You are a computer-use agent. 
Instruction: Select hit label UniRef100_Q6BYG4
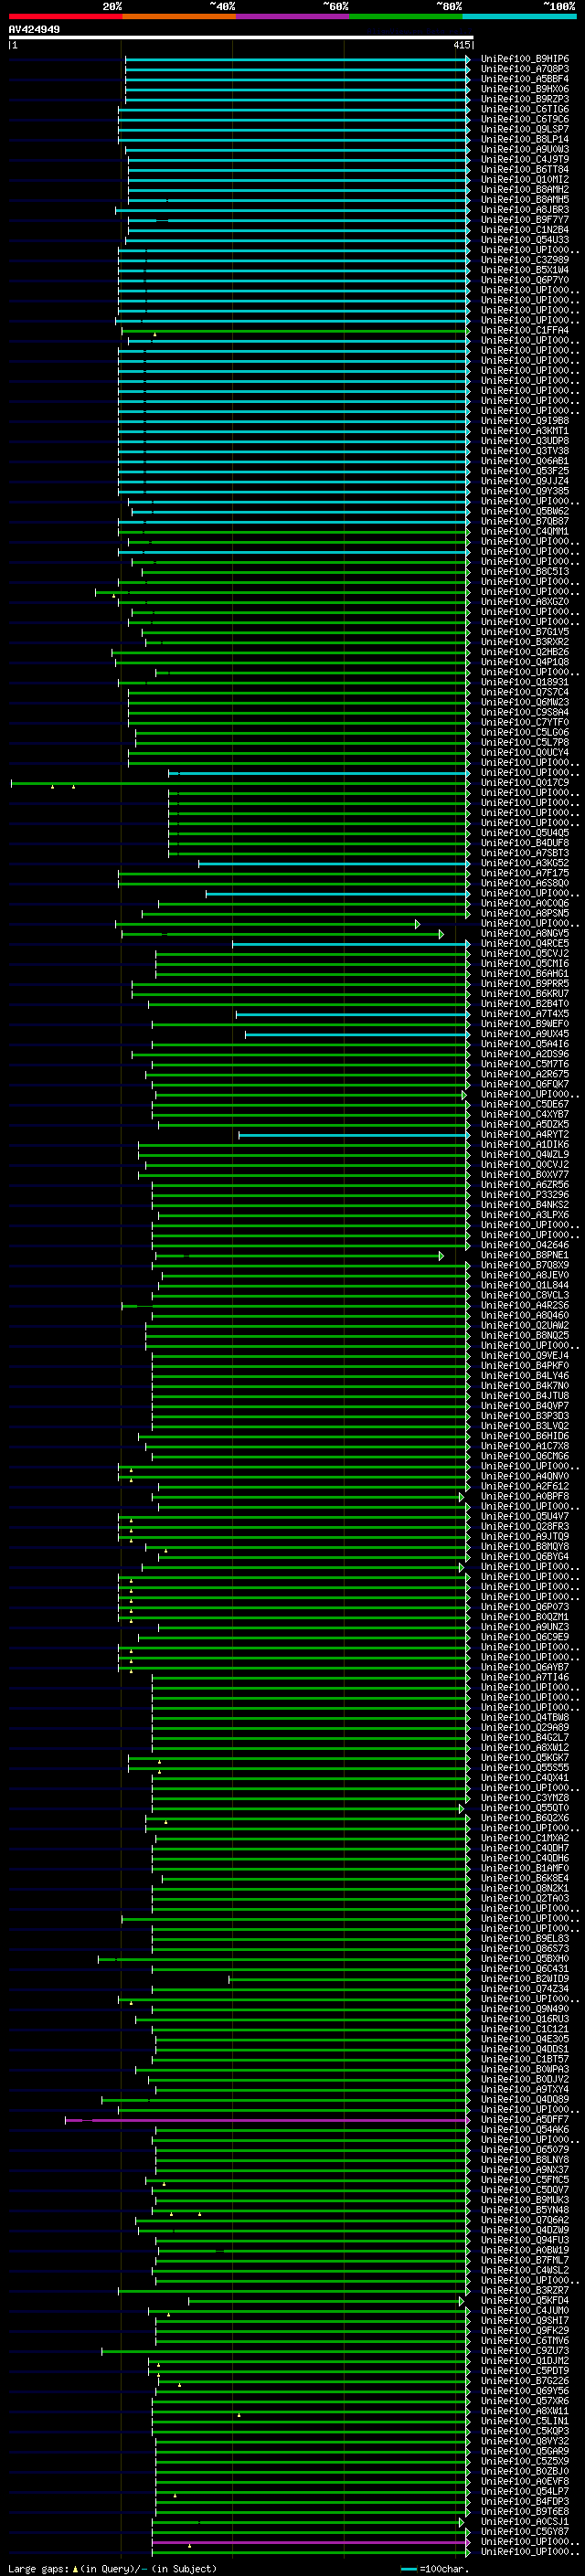tap(525, 1557)
